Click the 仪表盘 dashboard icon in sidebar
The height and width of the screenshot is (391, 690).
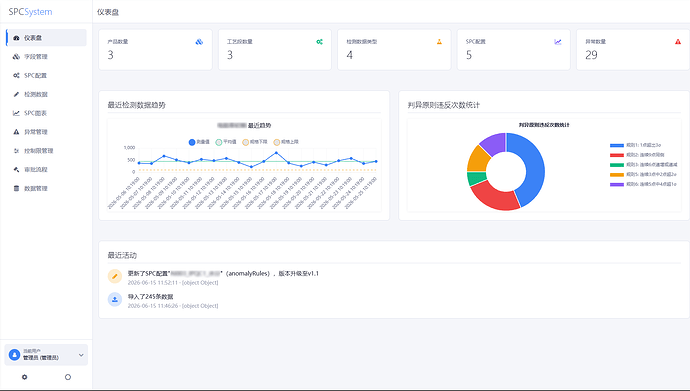pyautogui.click(x=16, y=38)
